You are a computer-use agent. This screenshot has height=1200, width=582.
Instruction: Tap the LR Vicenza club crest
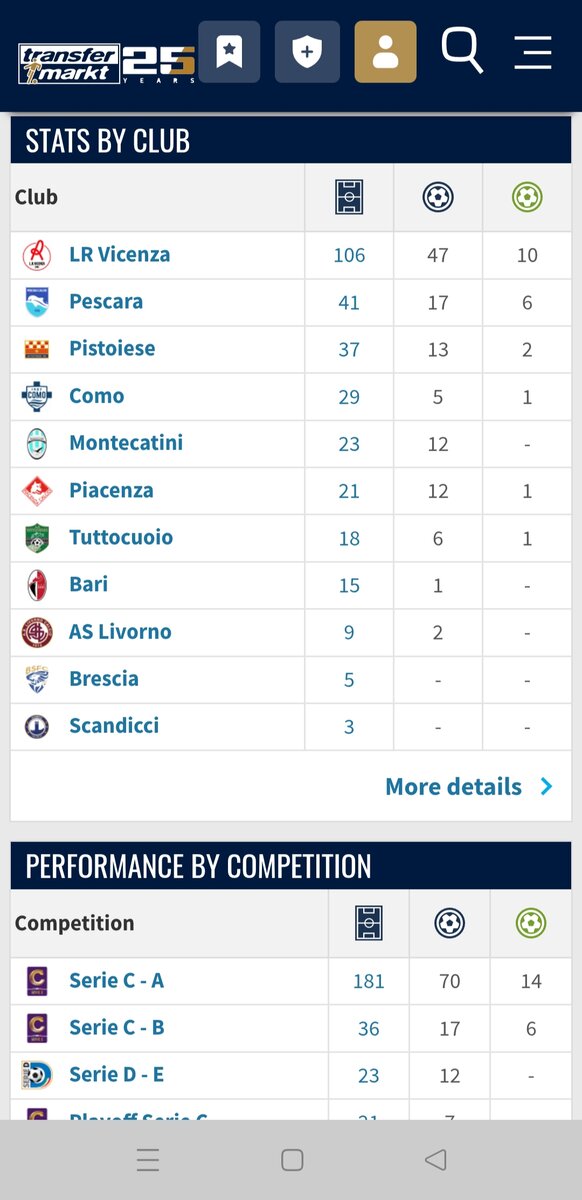click(36, 255)
